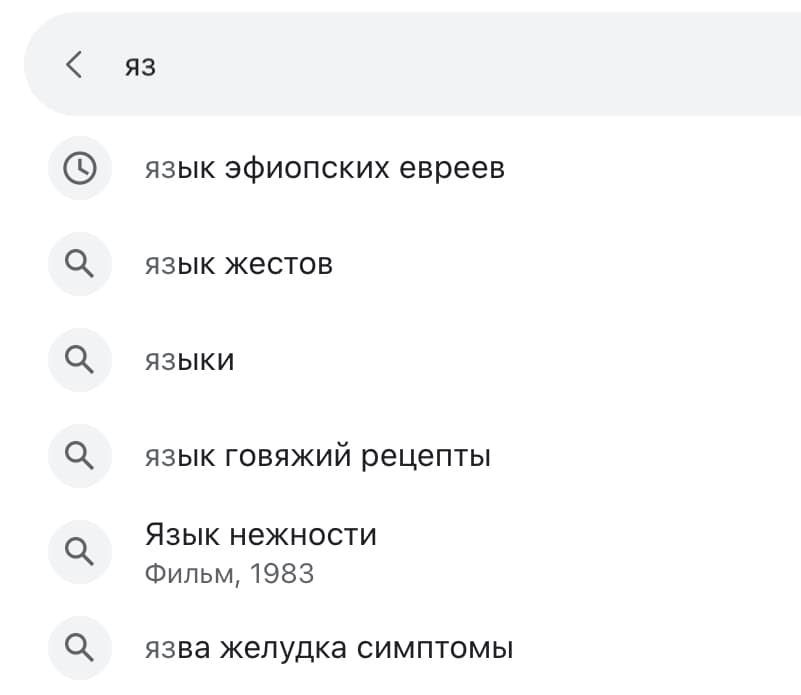Open the suggestion 'язык говяжий рецепты'
This screenshot has height=695, width=801.
tap(320, 456)
